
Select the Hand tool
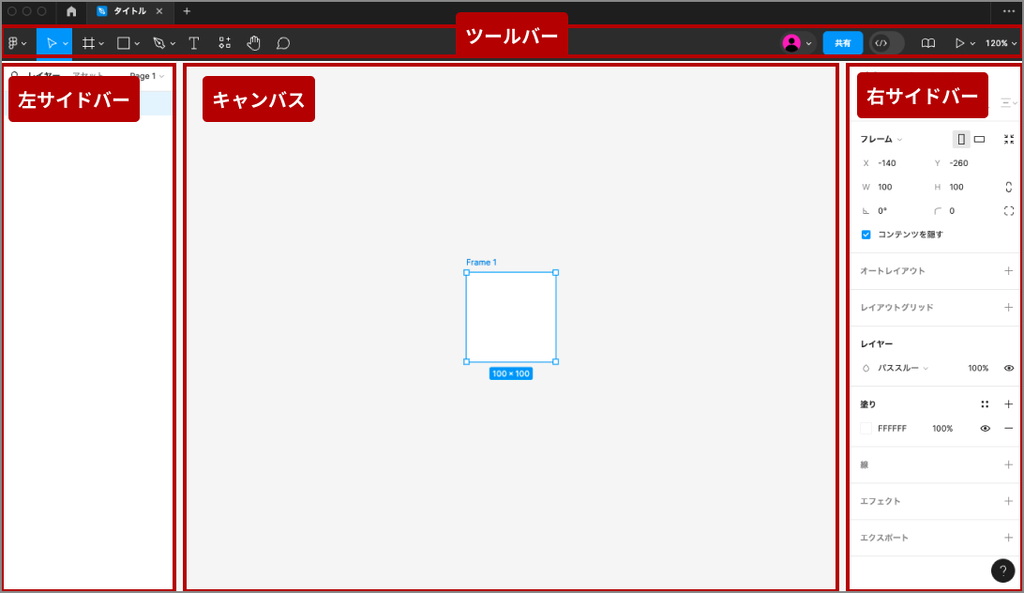click(254, 43)
